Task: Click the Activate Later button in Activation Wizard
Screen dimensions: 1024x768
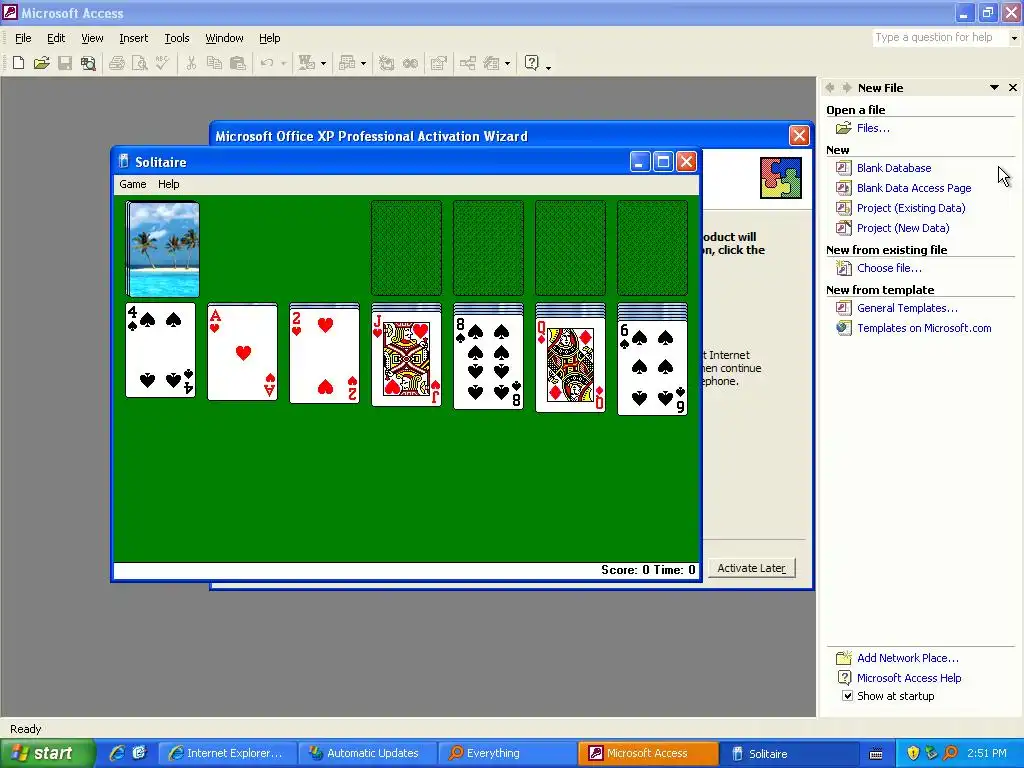Action: click(x=751, y=568)
